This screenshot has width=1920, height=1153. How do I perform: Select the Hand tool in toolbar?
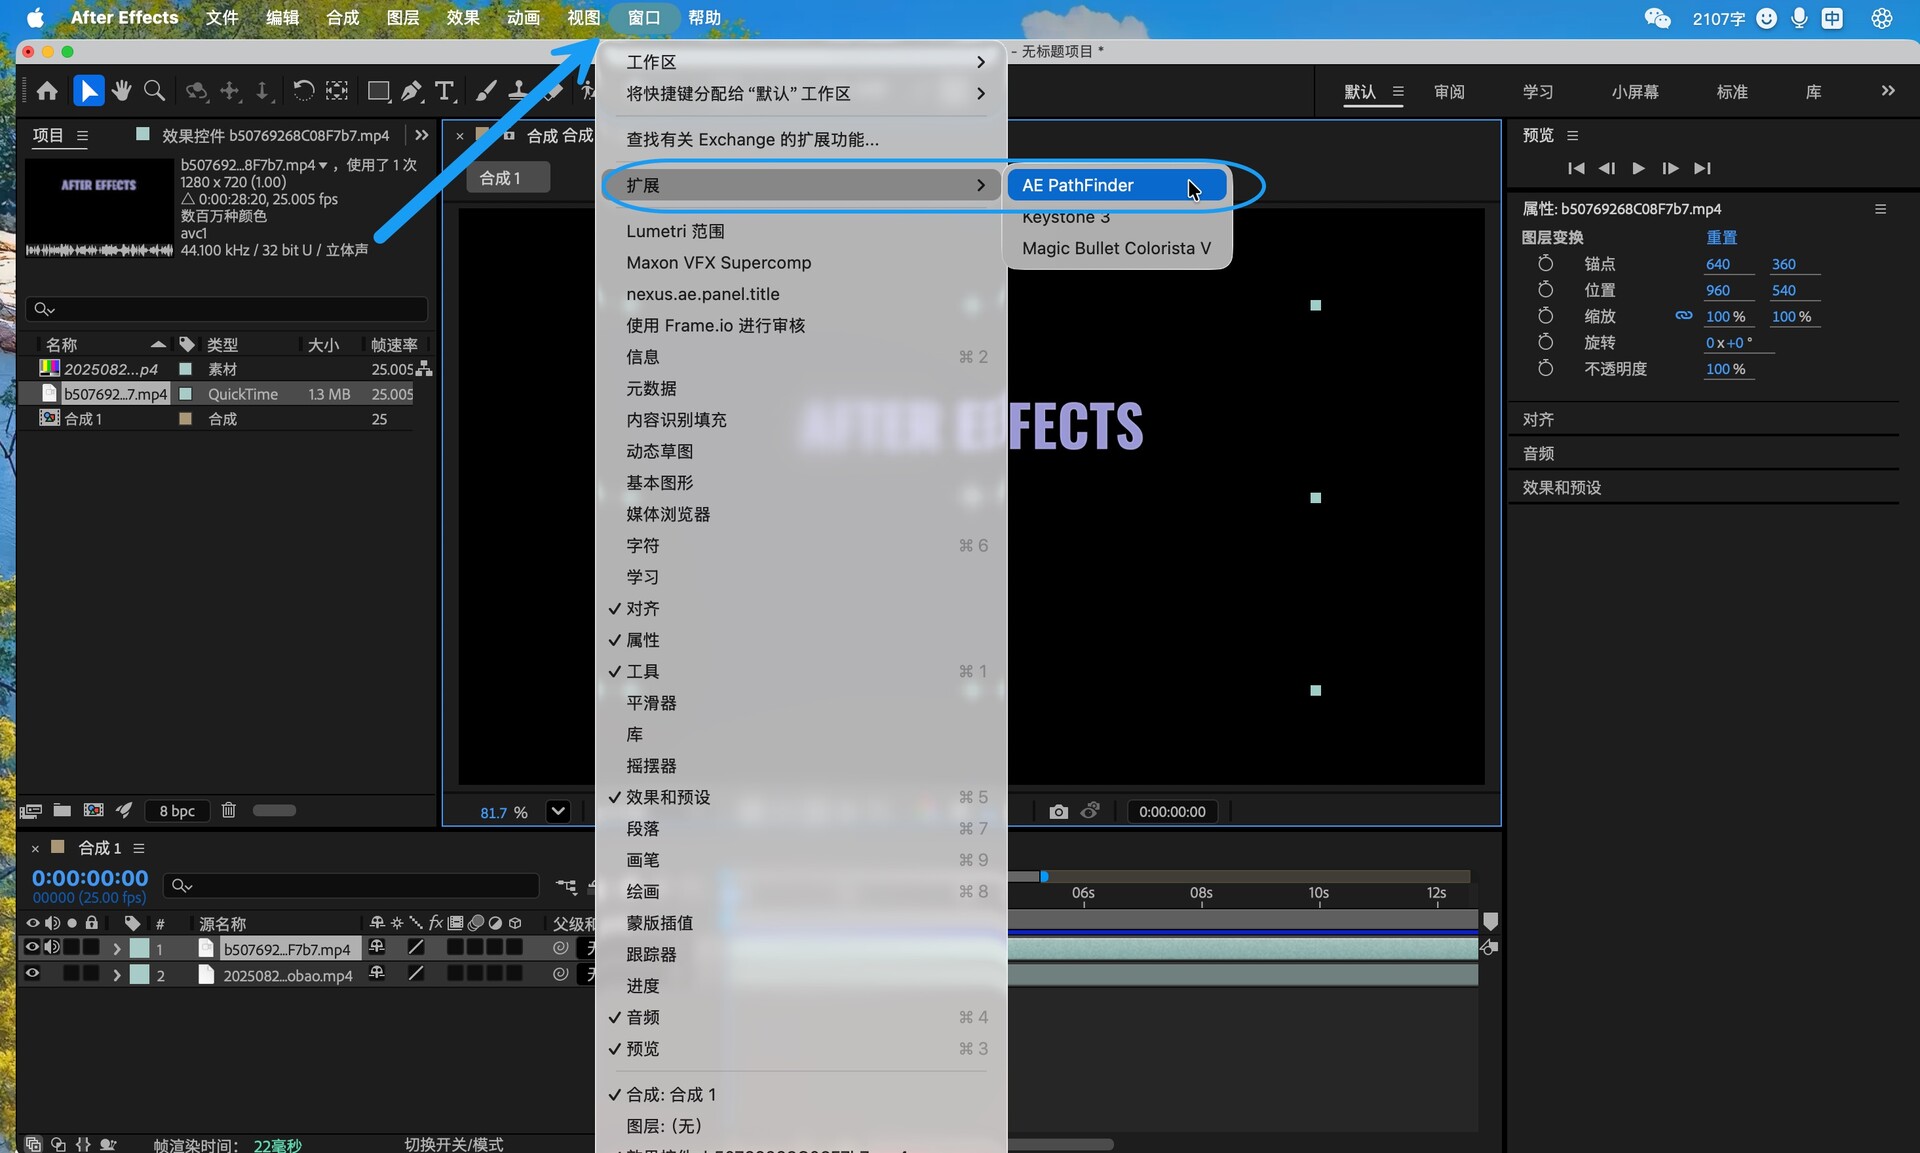point(122,91)
